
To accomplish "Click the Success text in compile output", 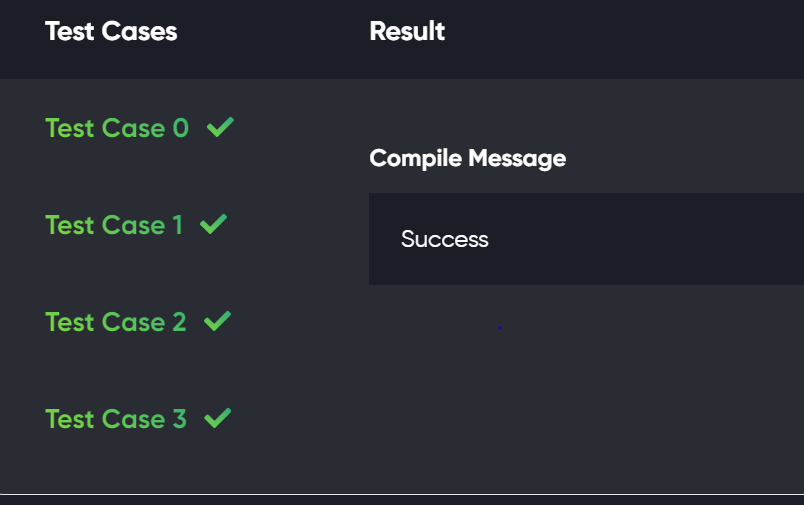I will [x=444, y=239].
